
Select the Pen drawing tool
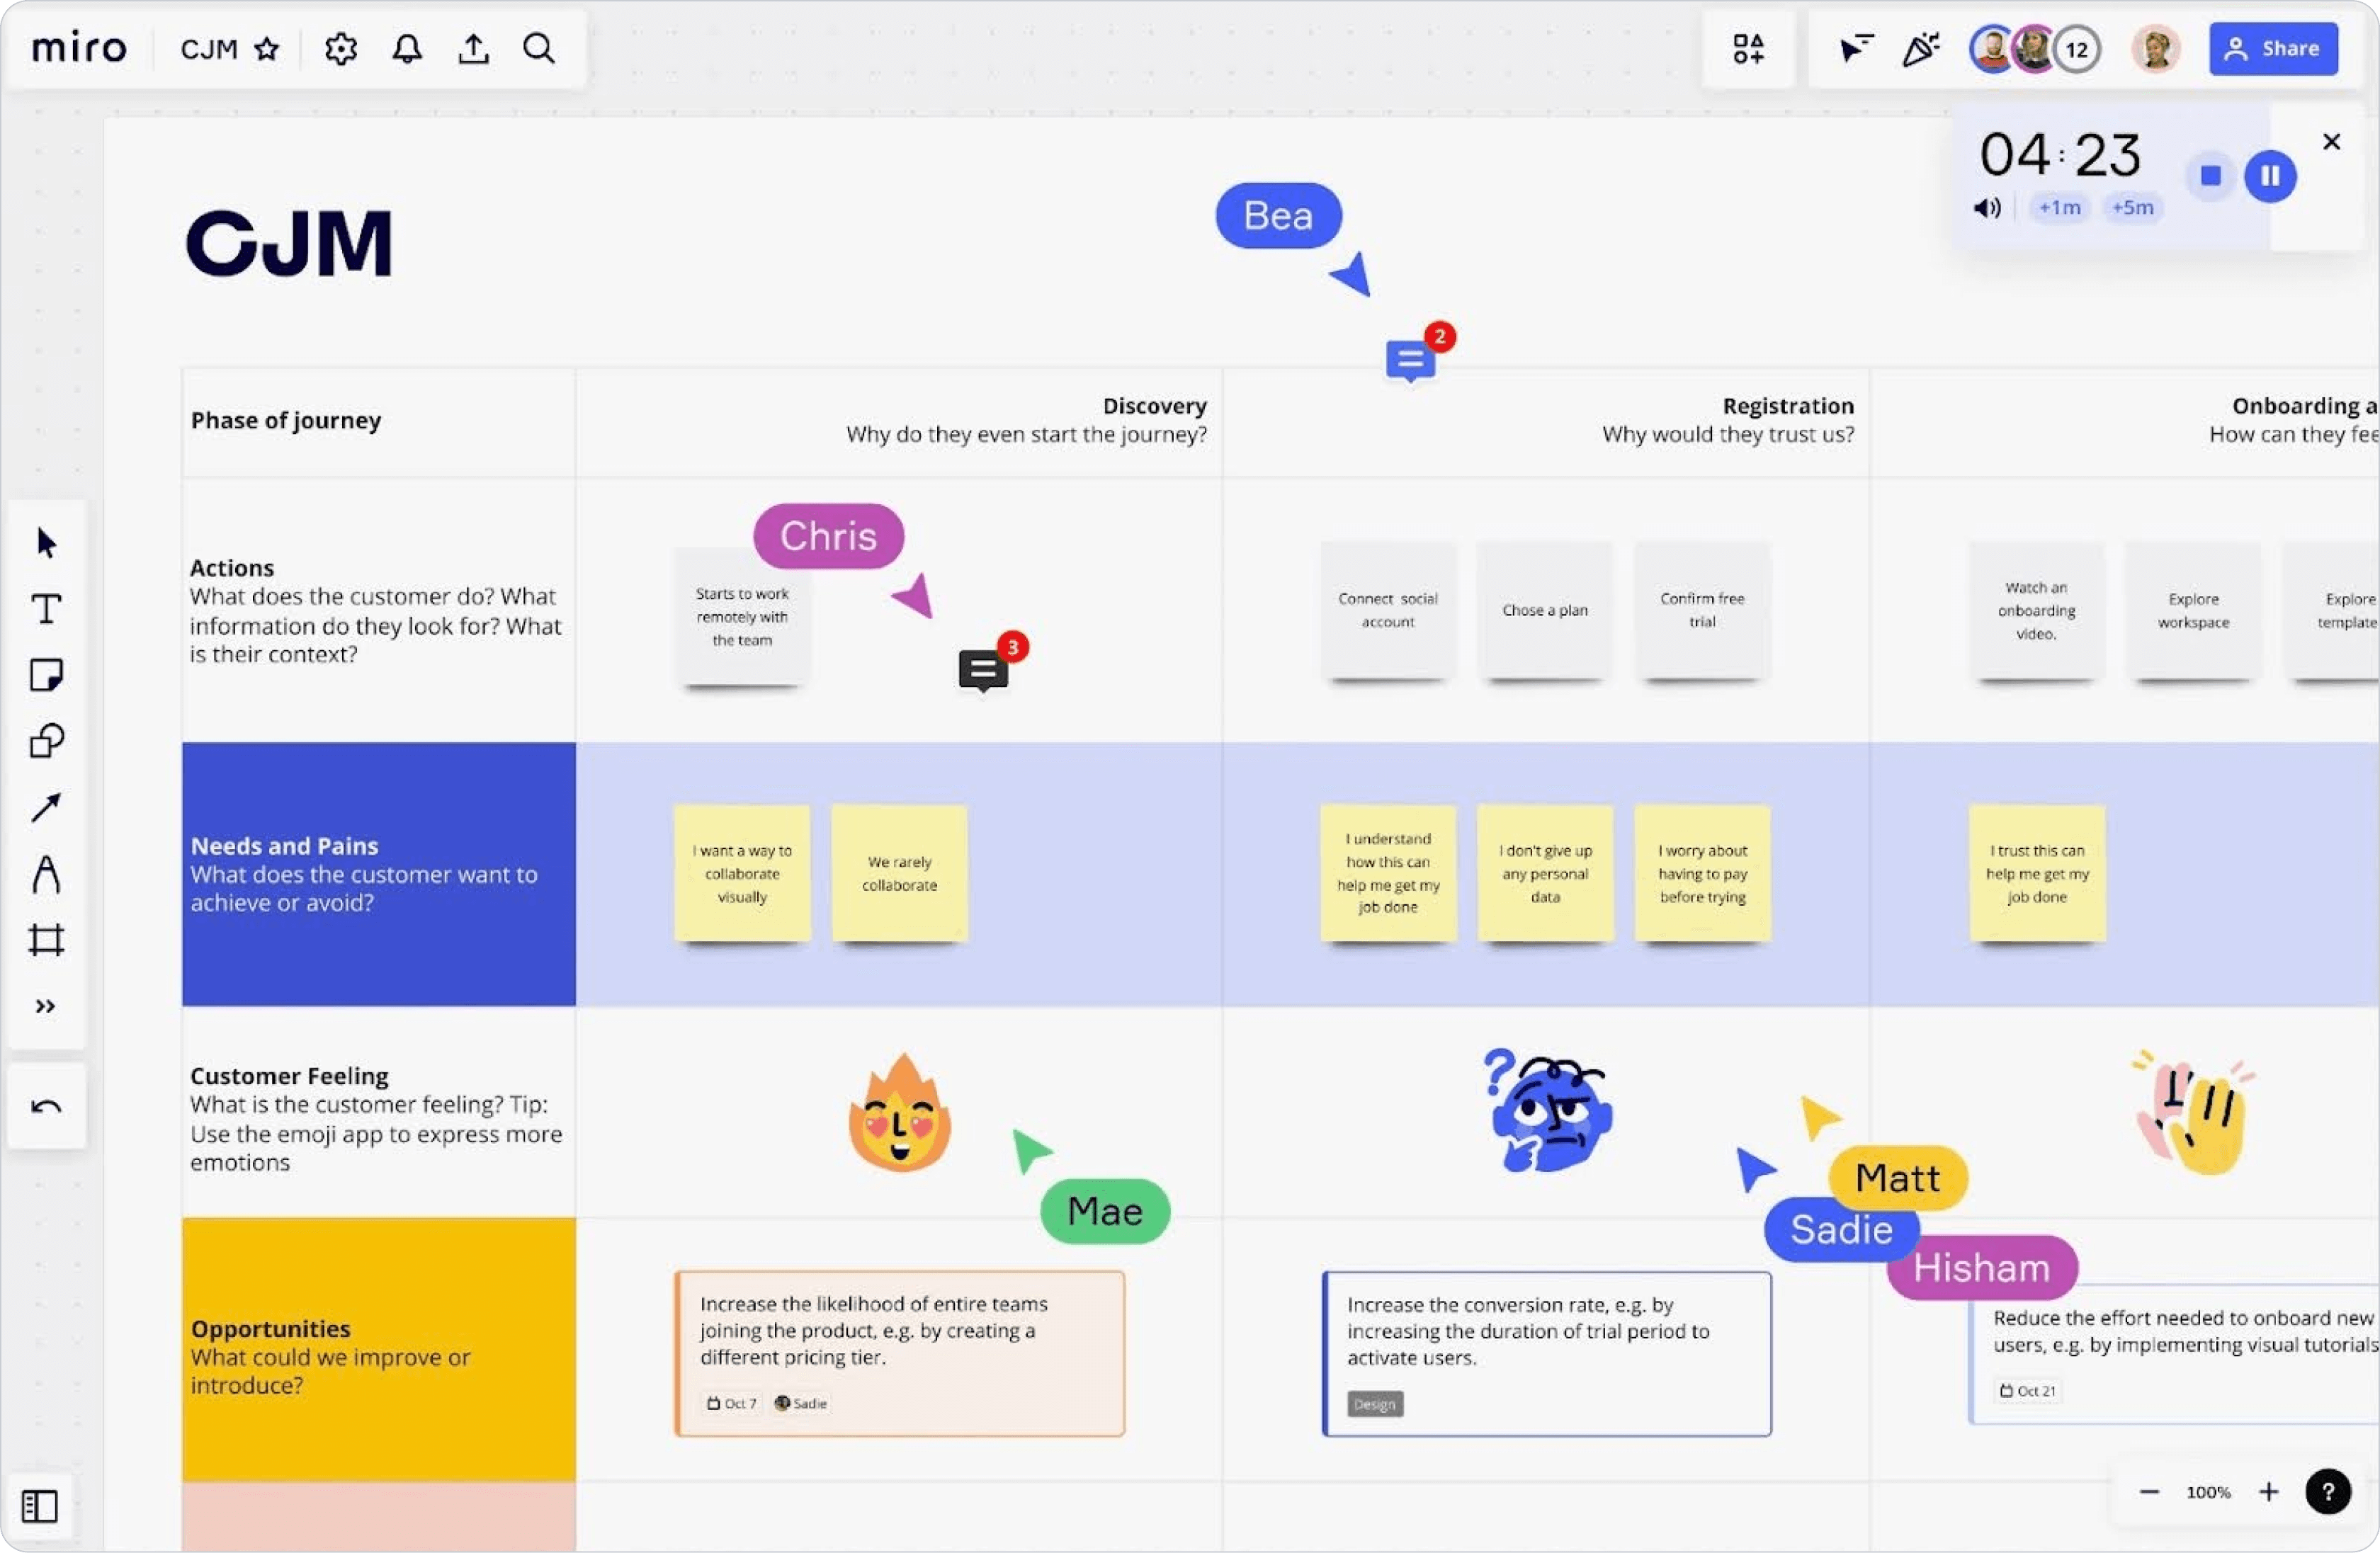[x=46, y=874]
